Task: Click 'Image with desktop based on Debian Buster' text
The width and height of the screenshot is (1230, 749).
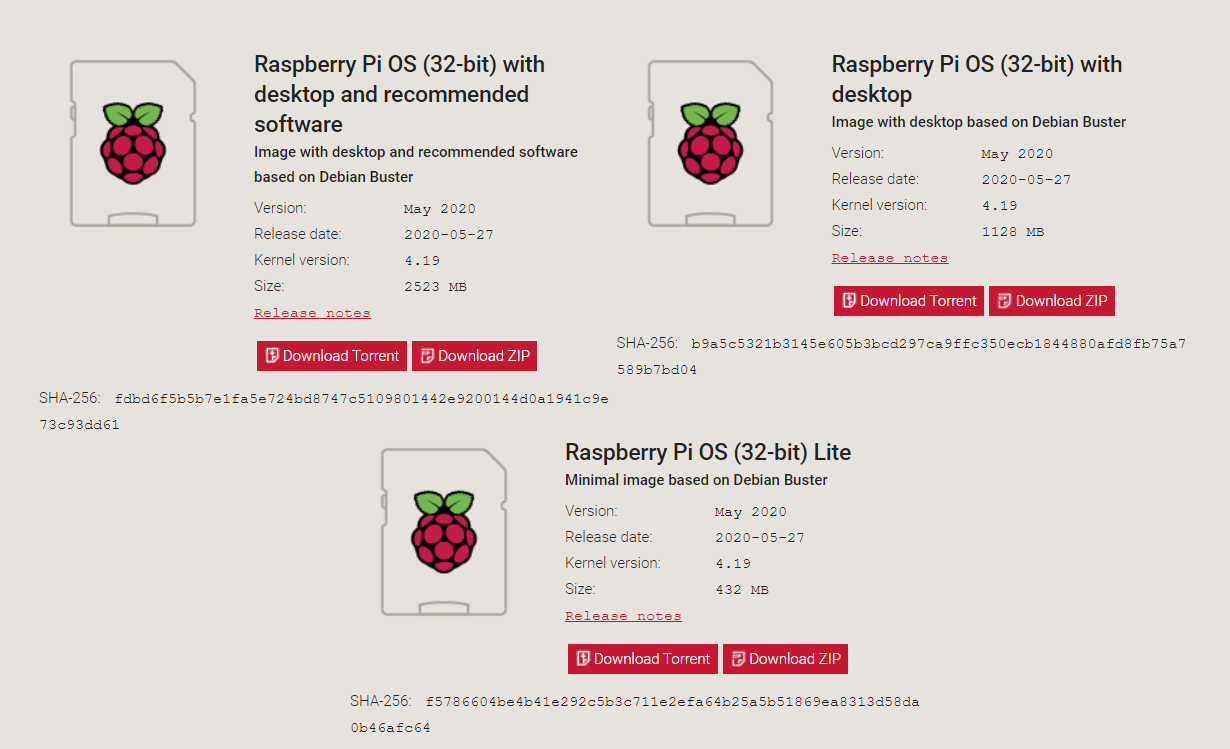Action: (979, 122)
